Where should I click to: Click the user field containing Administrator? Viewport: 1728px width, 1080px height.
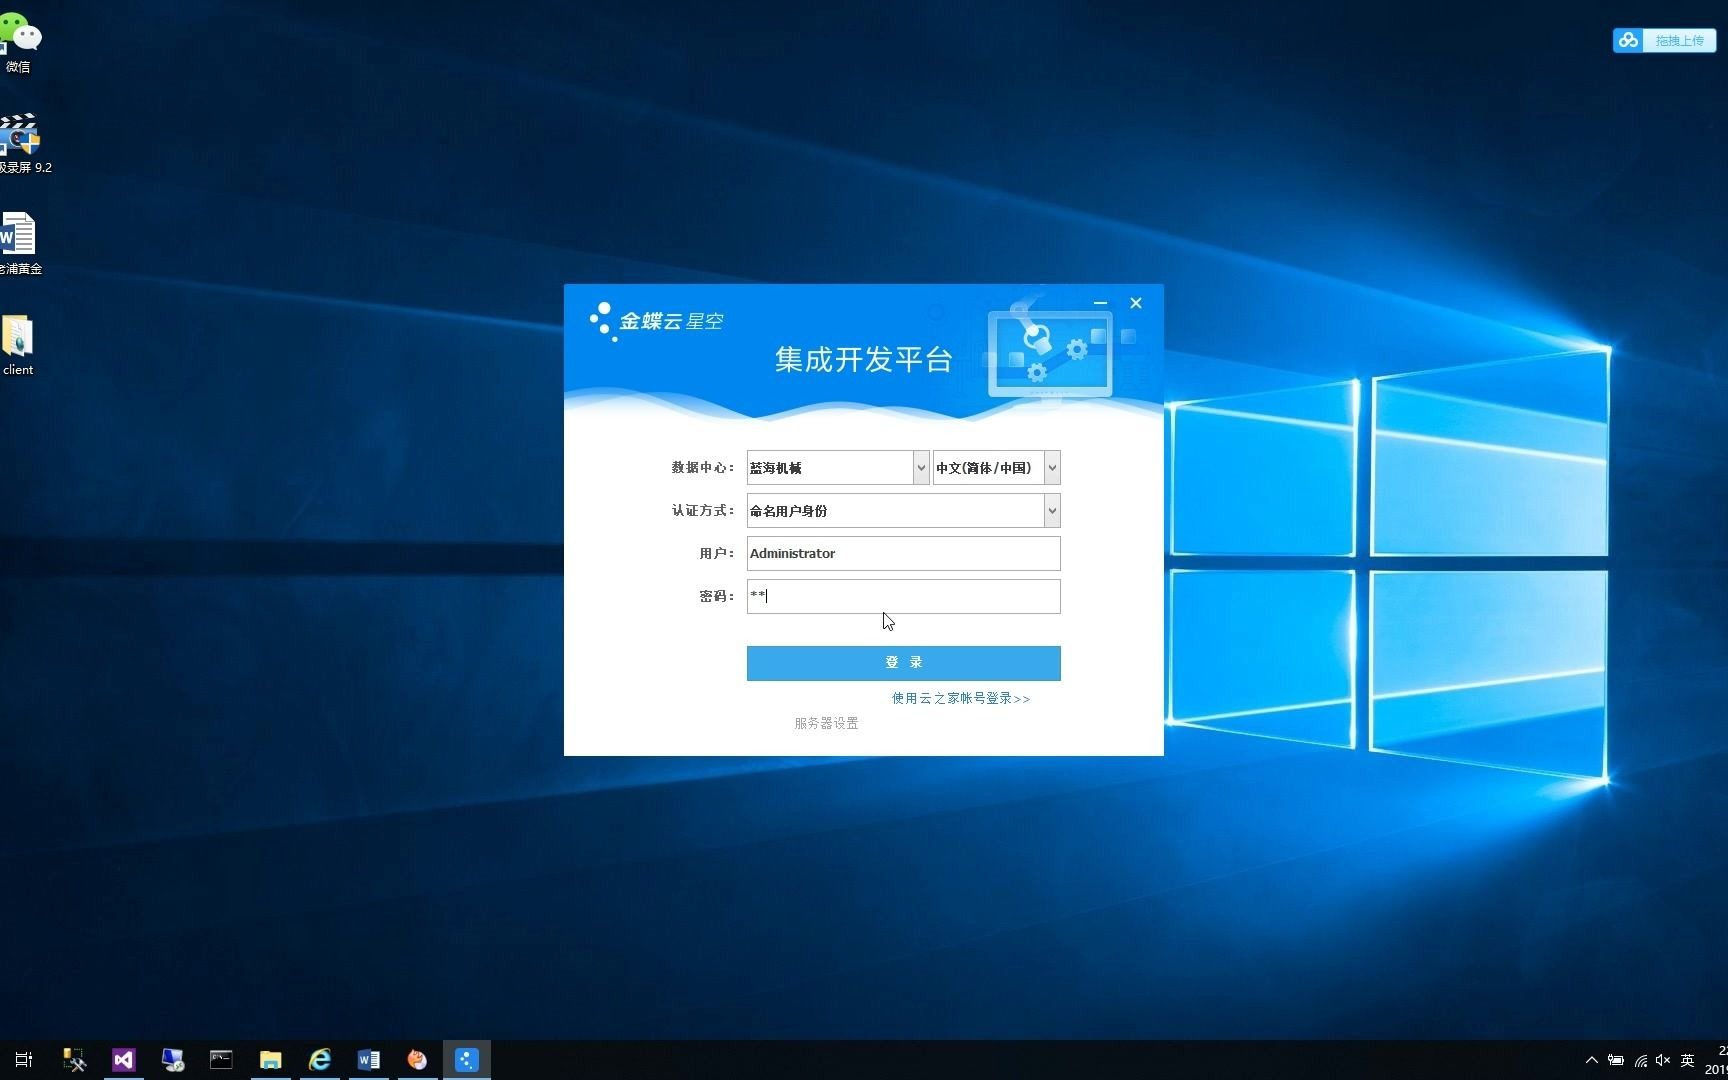click(903, 554)
